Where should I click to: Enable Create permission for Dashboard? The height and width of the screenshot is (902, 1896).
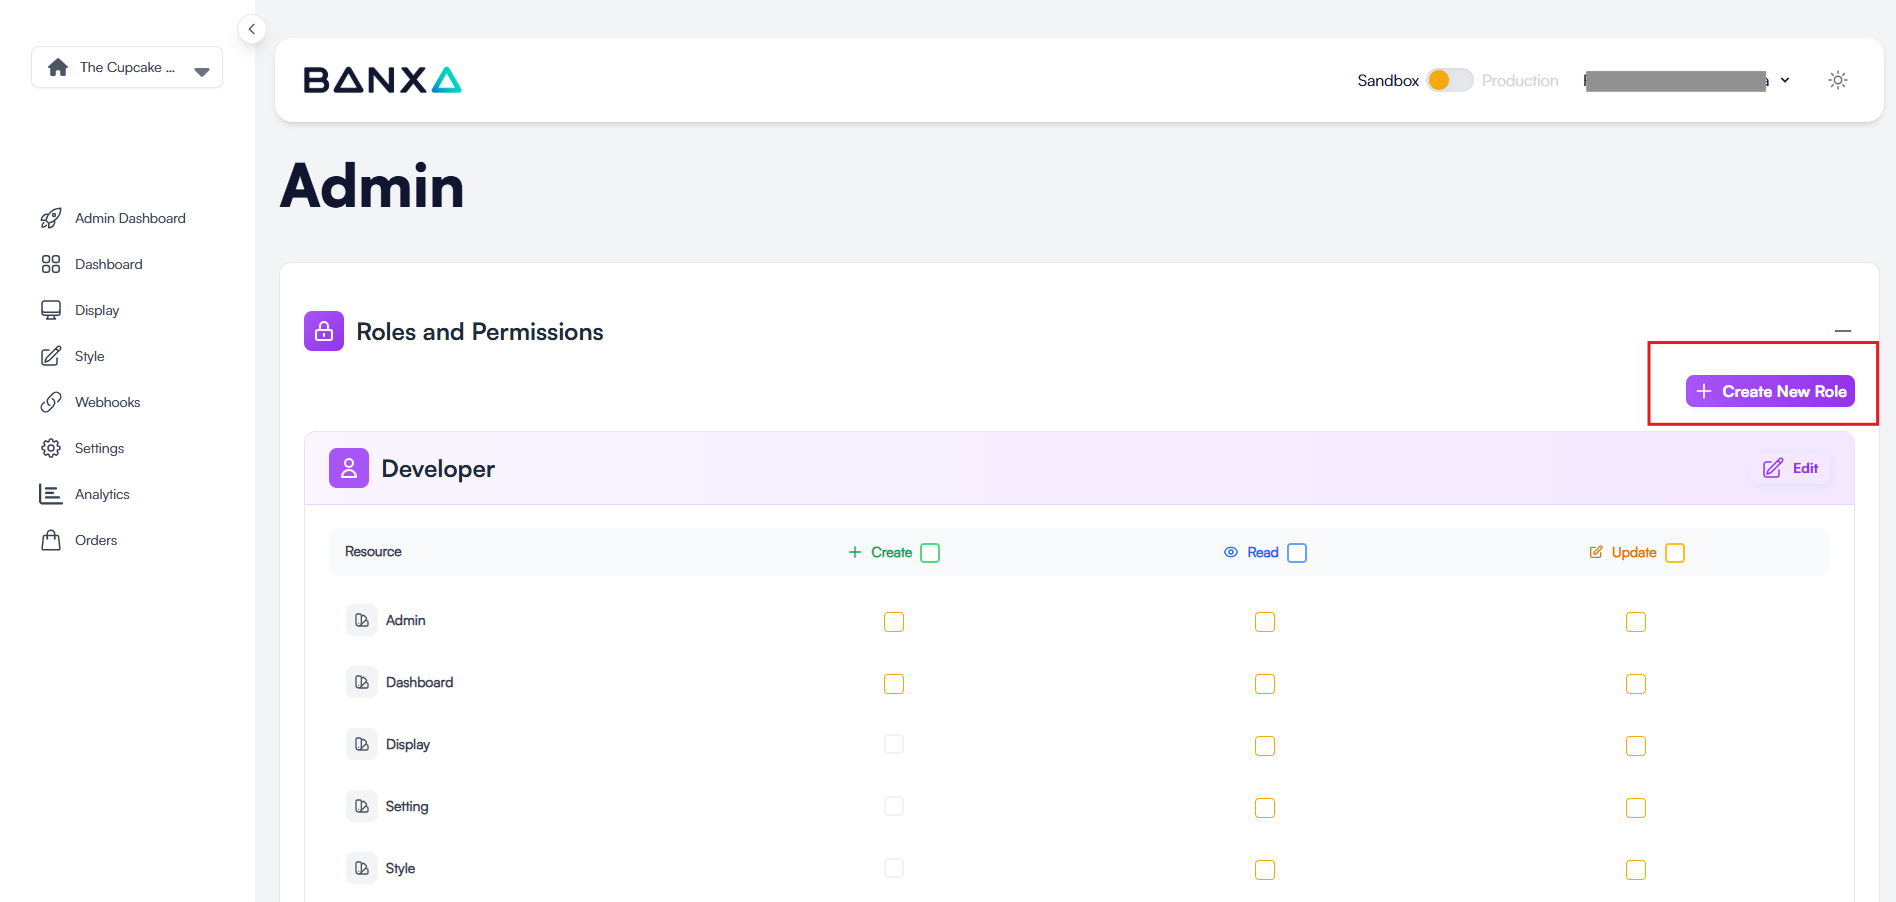coord(894,684)
